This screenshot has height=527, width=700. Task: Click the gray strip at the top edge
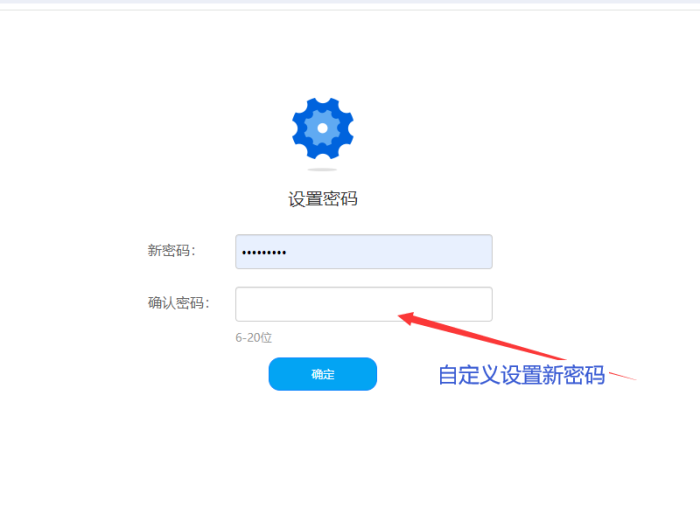pyautogui.click(x=350, y=2)
